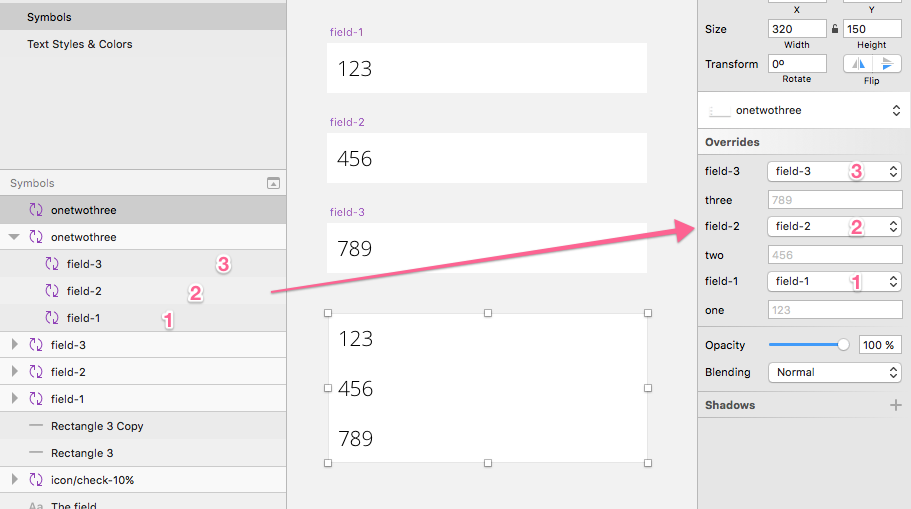
Task: Click the symbol icon of selected onetwothree layer
Action: (x=36, y=210)
